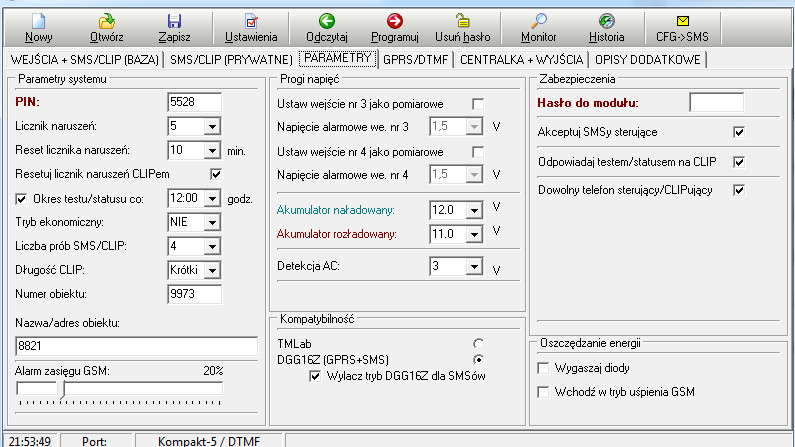Screen dimensions: 795x447
Task: Uncheck Wyłącz tryb DGG16Z dla SMSów
Action: coord(315,376)
